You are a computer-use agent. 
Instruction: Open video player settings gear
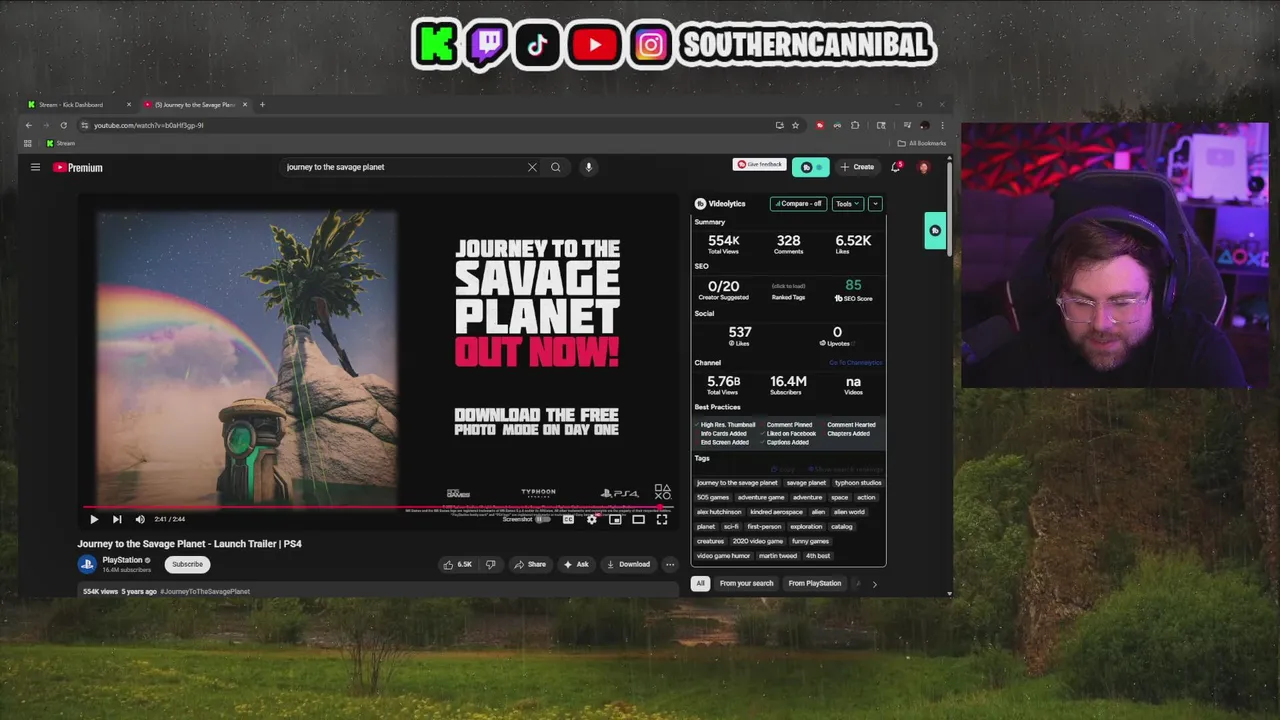[x=592, y=519]
